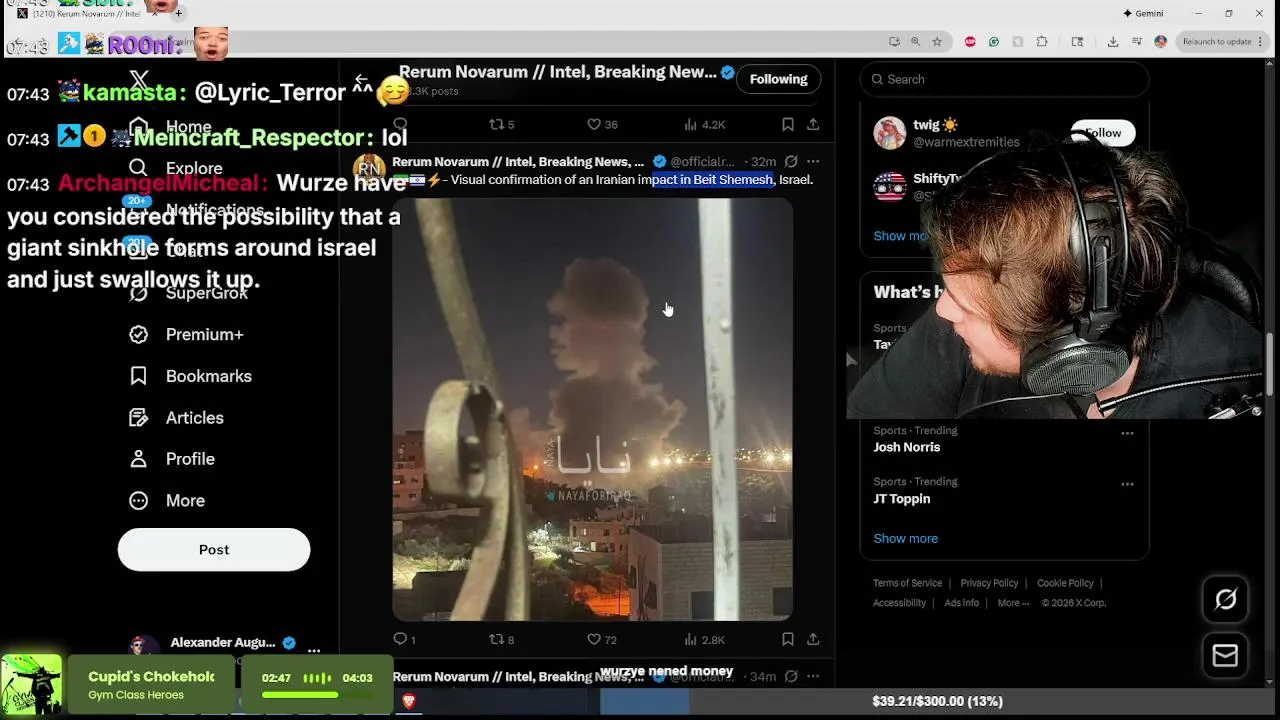Open options menu for Josh Norris trend
1280x720 pixels.
coord(1127,433)
